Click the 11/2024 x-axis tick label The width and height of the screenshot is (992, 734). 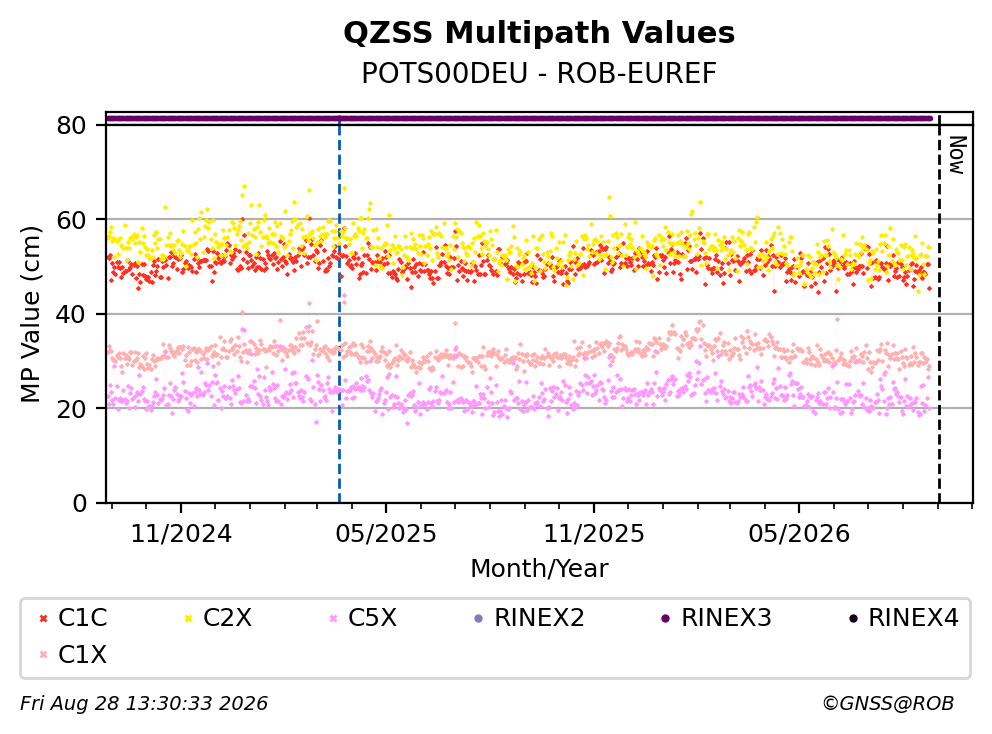pos(181,534)
